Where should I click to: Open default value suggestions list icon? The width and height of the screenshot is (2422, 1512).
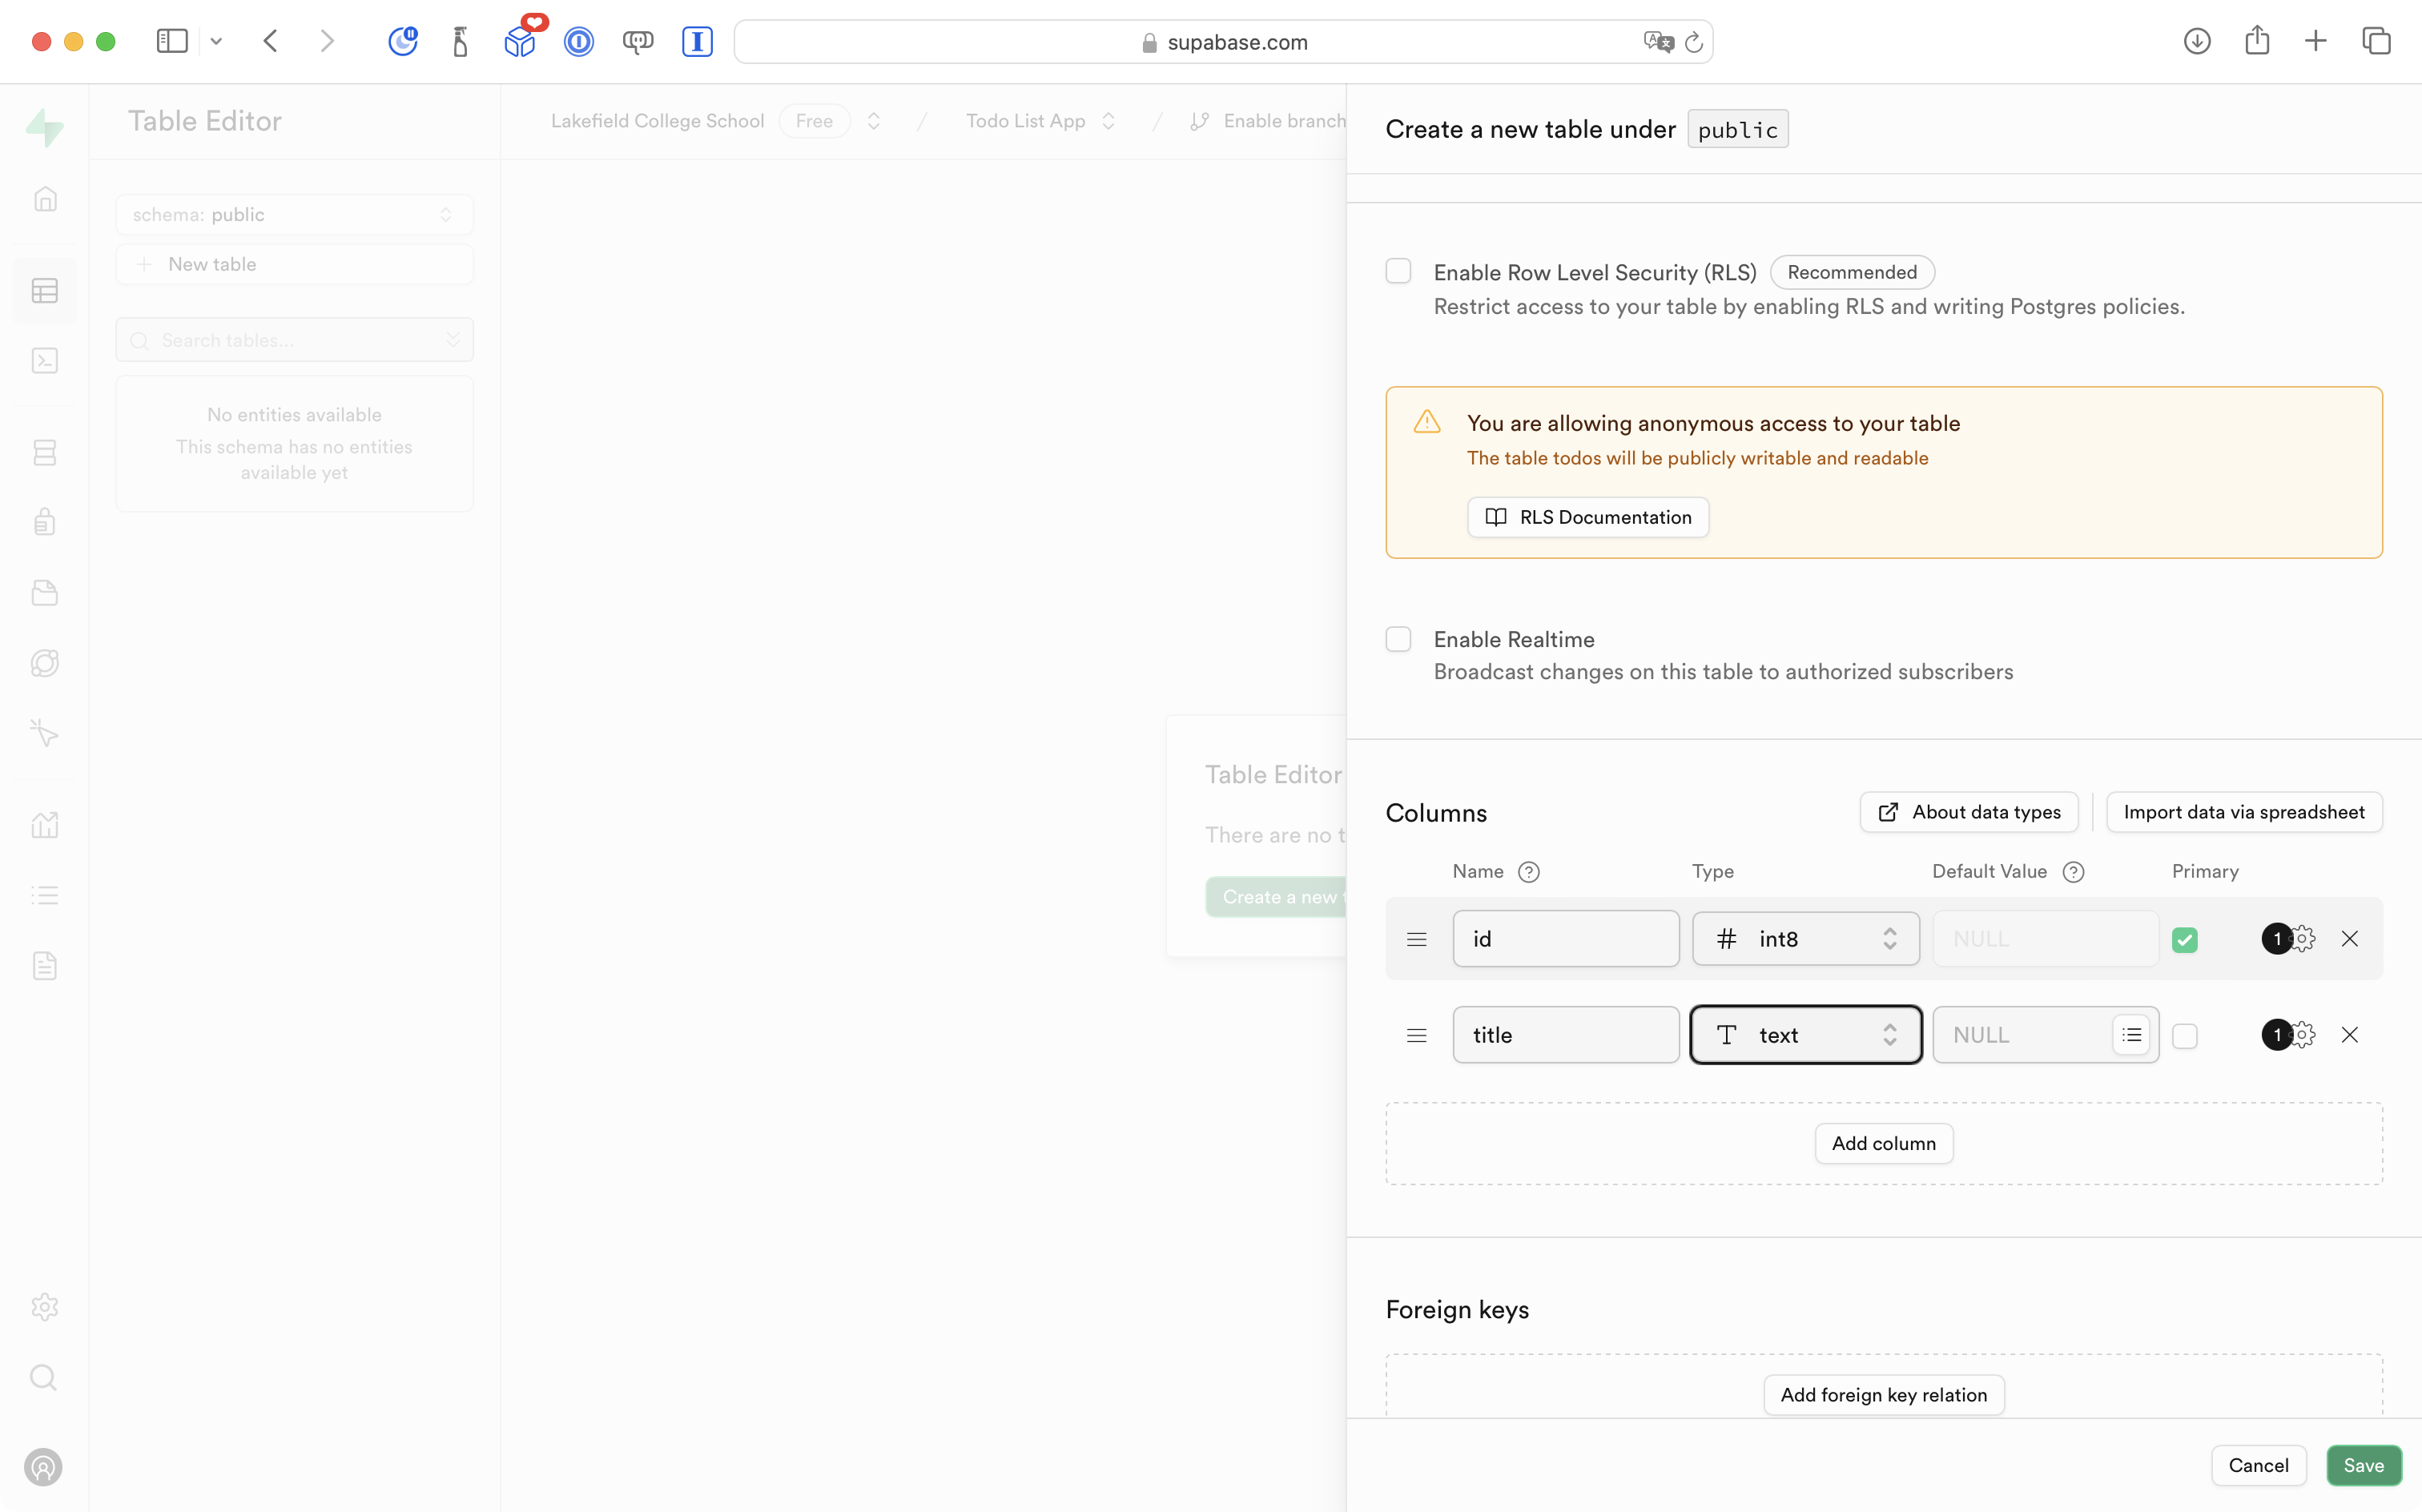tap(2131, 1035)
